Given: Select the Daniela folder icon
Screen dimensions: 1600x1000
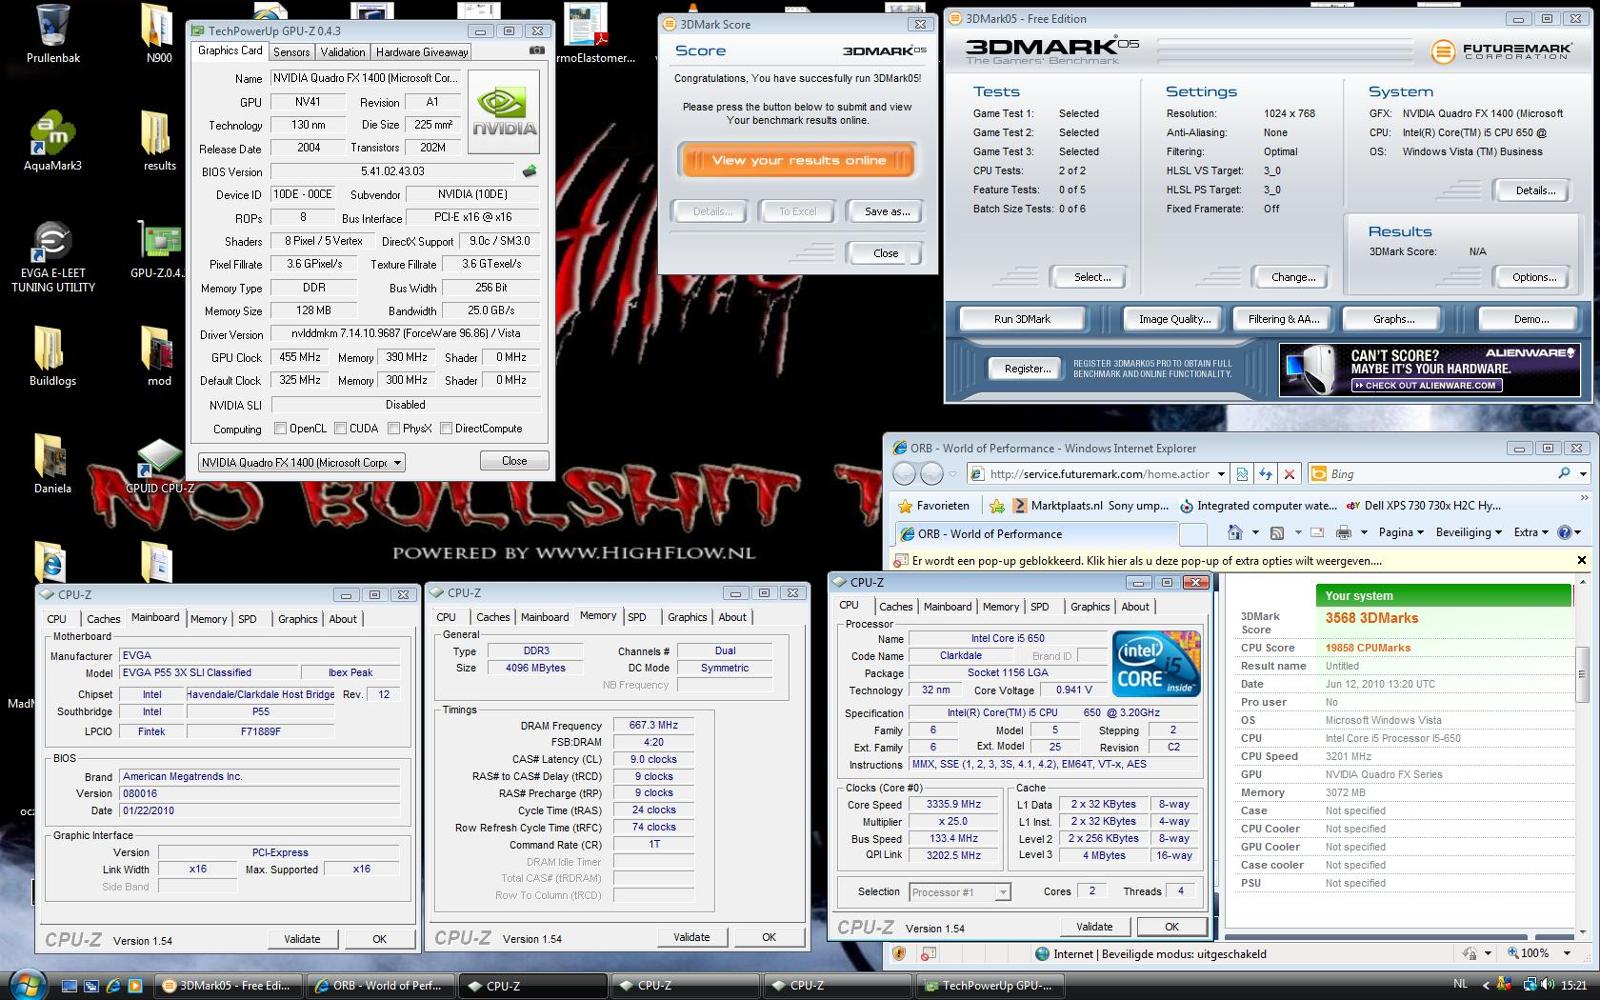Looking at the screenshot, I should (53, 465).
